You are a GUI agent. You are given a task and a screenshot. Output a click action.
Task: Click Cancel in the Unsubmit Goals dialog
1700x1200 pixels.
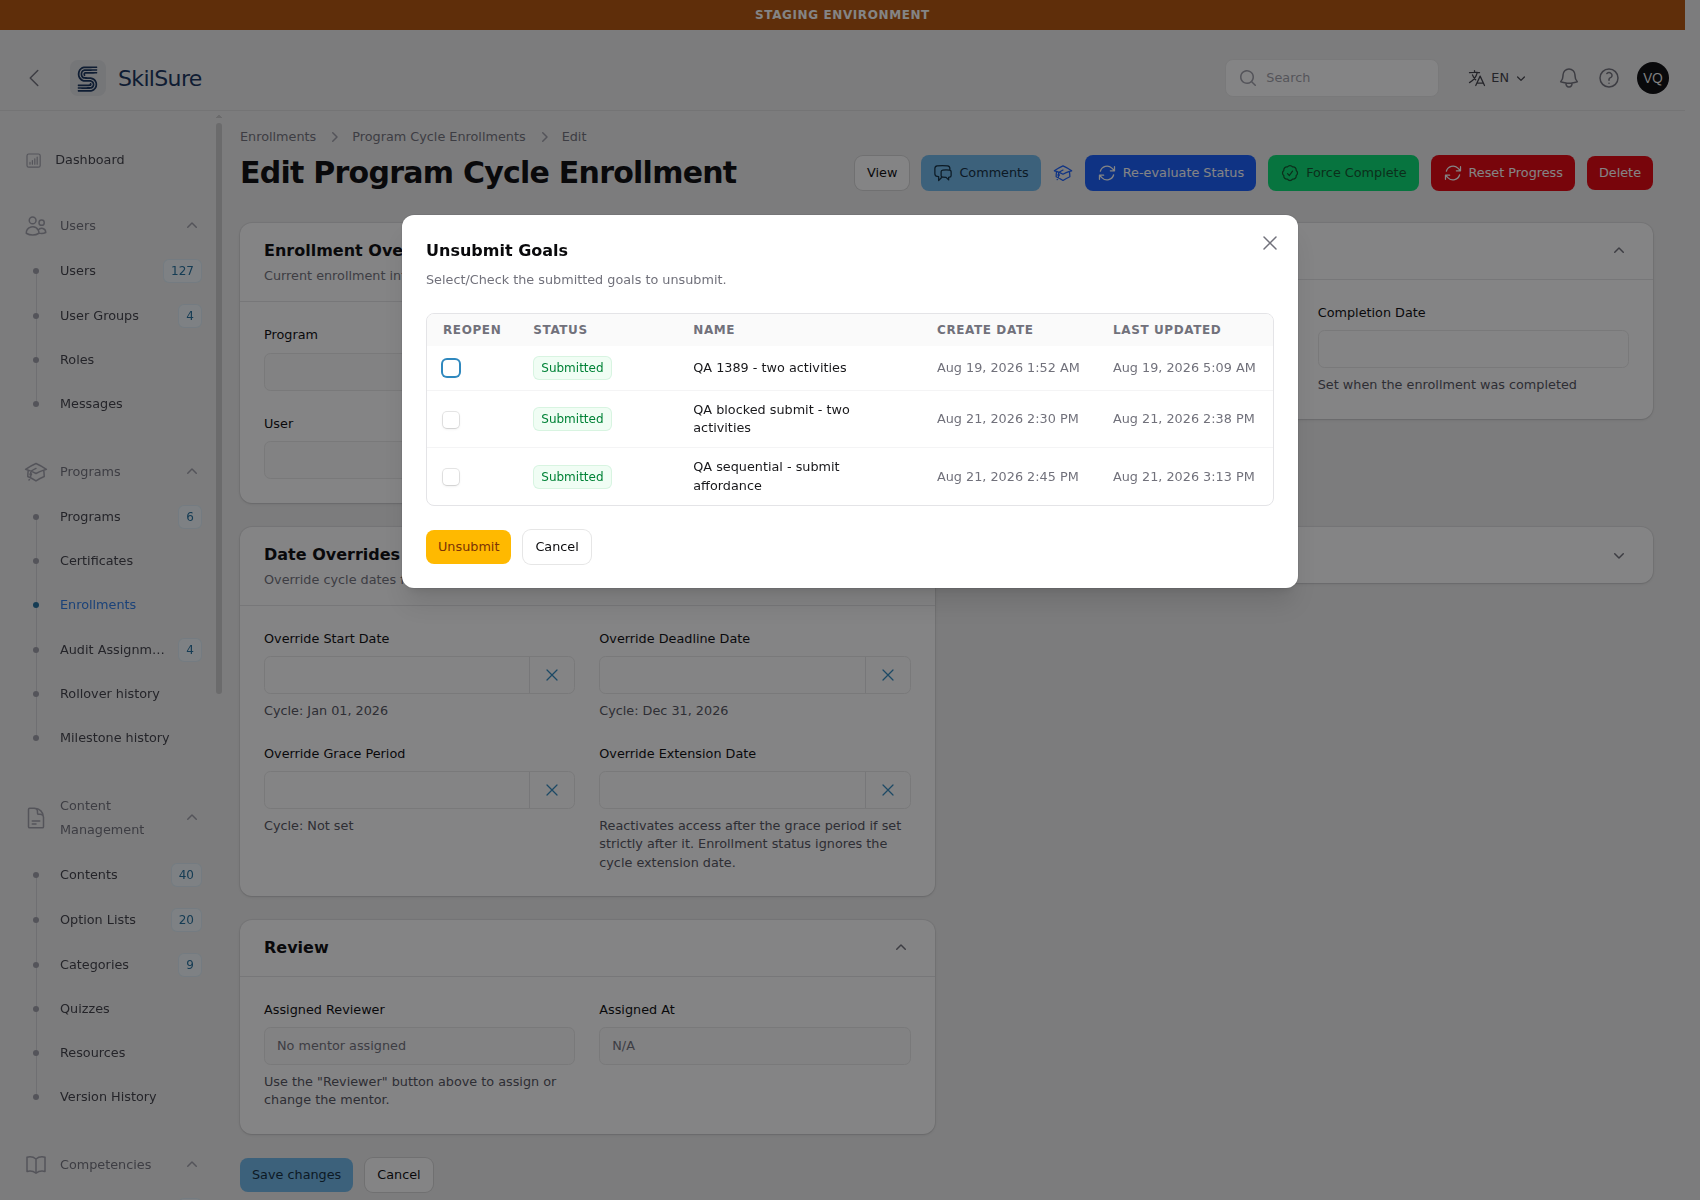[x=557, y=547]
